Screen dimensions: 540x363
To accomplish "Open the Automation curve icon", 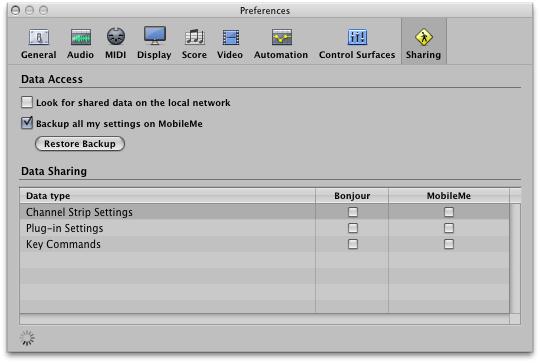I will 281,37.
